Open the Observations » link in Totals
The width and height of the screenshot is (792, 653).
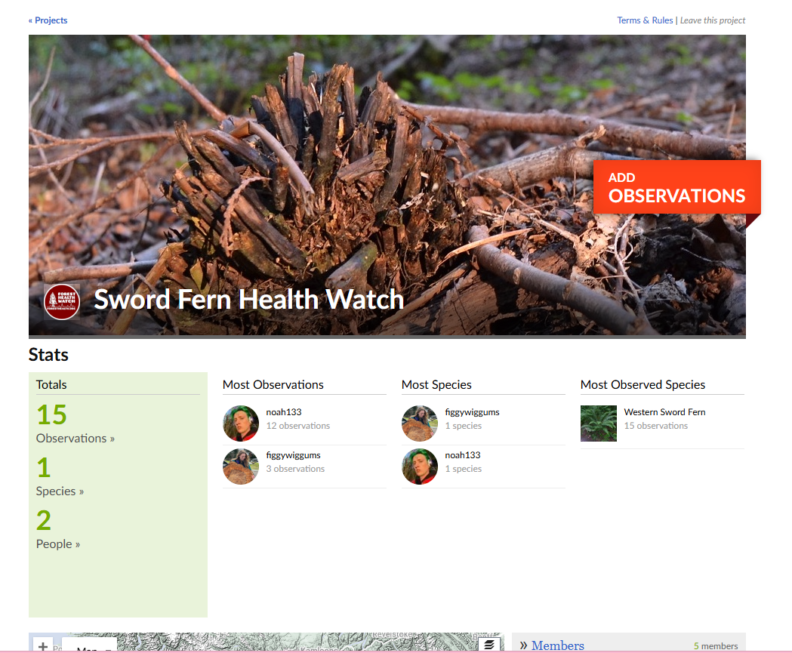point(75,438)
